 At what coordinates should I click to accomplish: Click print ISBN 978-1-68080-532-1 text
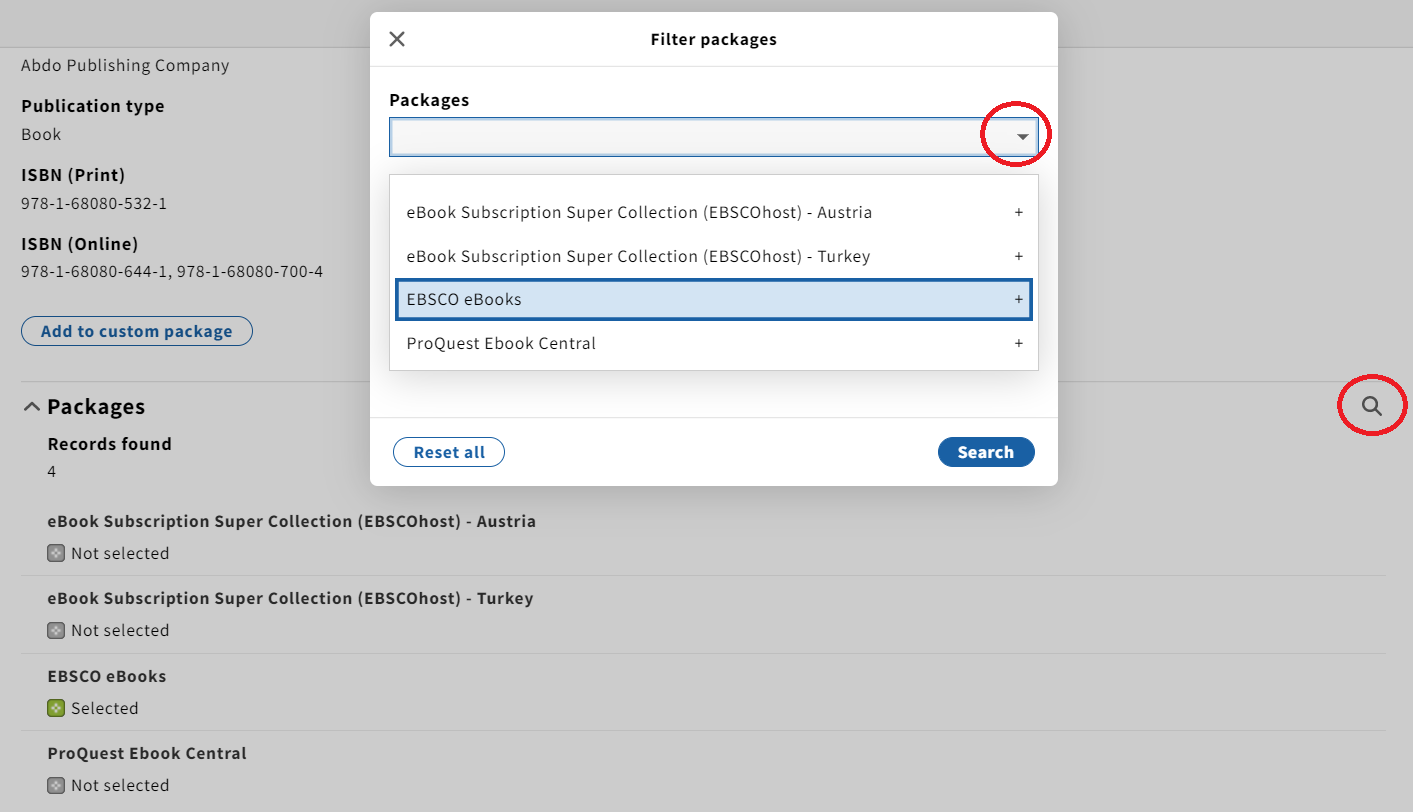[x=94, y=203]
